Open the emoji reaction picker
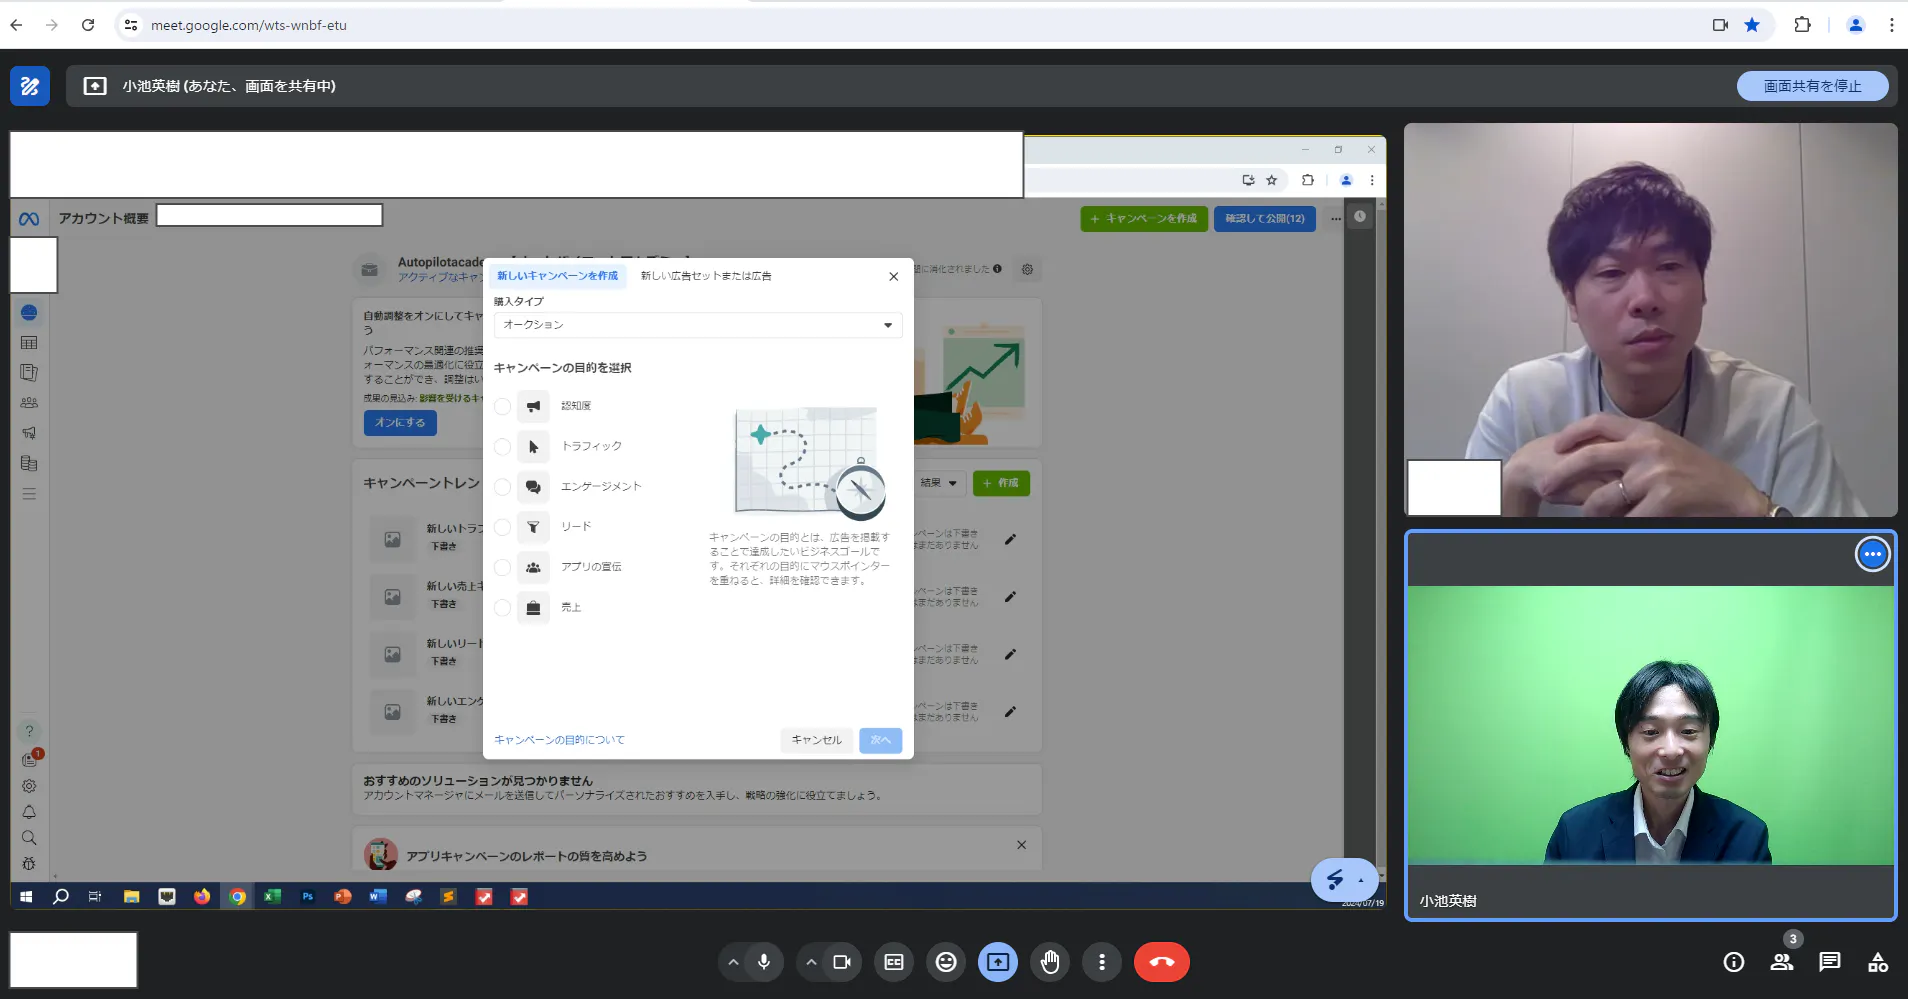The image size is (1908, 999). pyautogui.click(x=946, y=962)
